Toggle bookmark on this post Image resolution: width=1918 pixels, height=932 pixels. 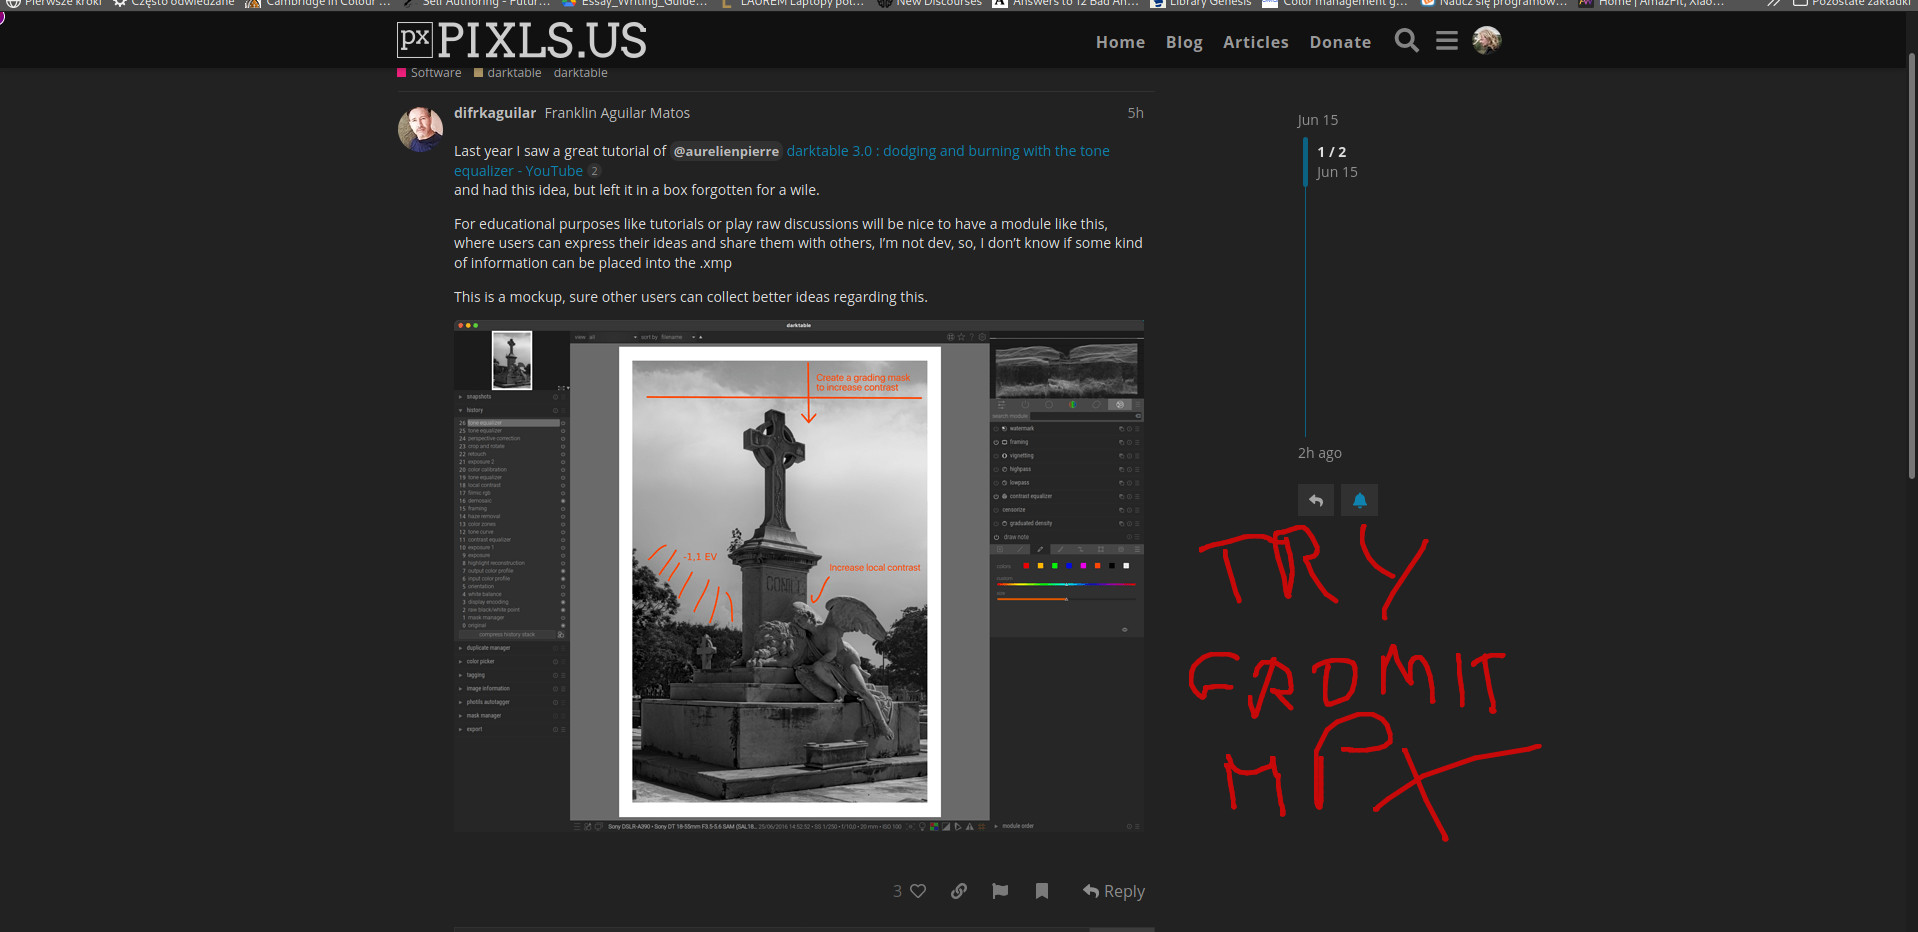tap(1042, 891)
